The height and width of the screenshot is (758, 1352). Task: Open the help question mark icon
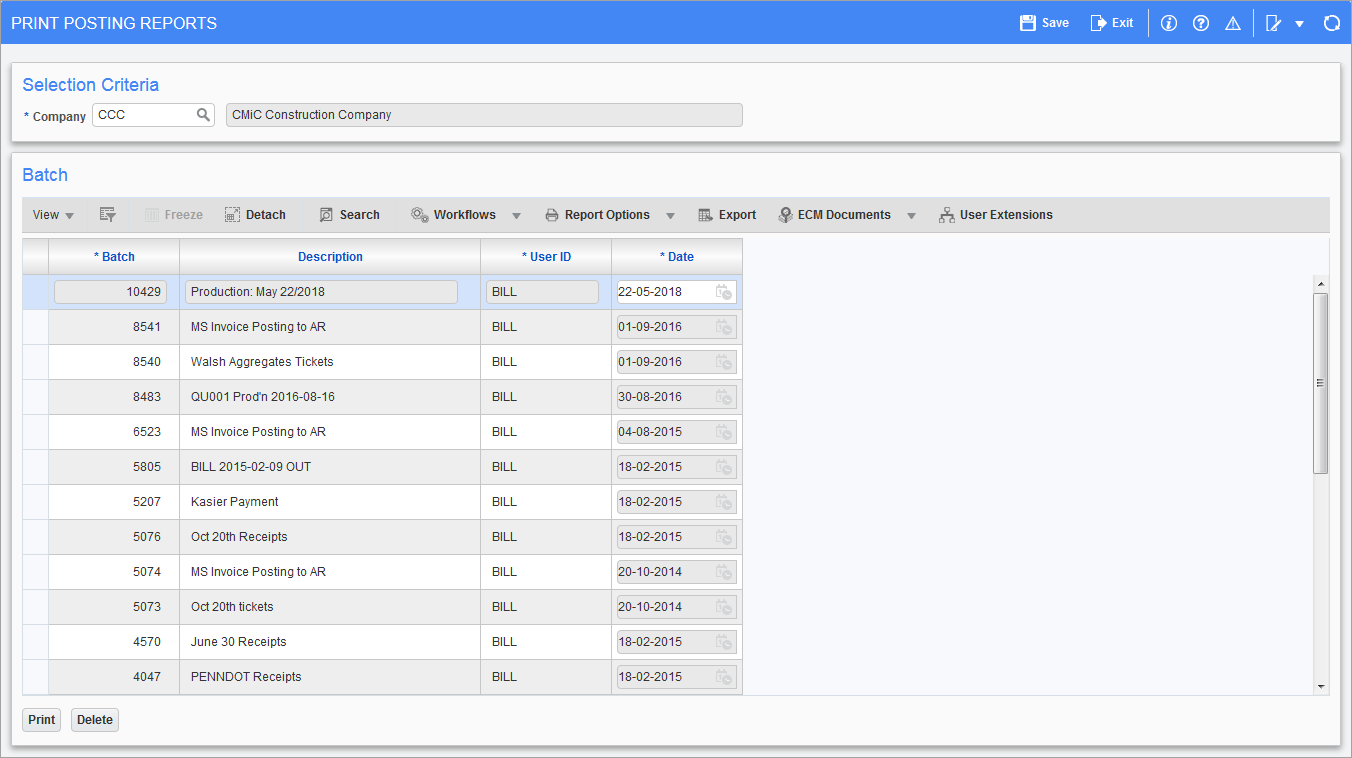point(1201,23)
